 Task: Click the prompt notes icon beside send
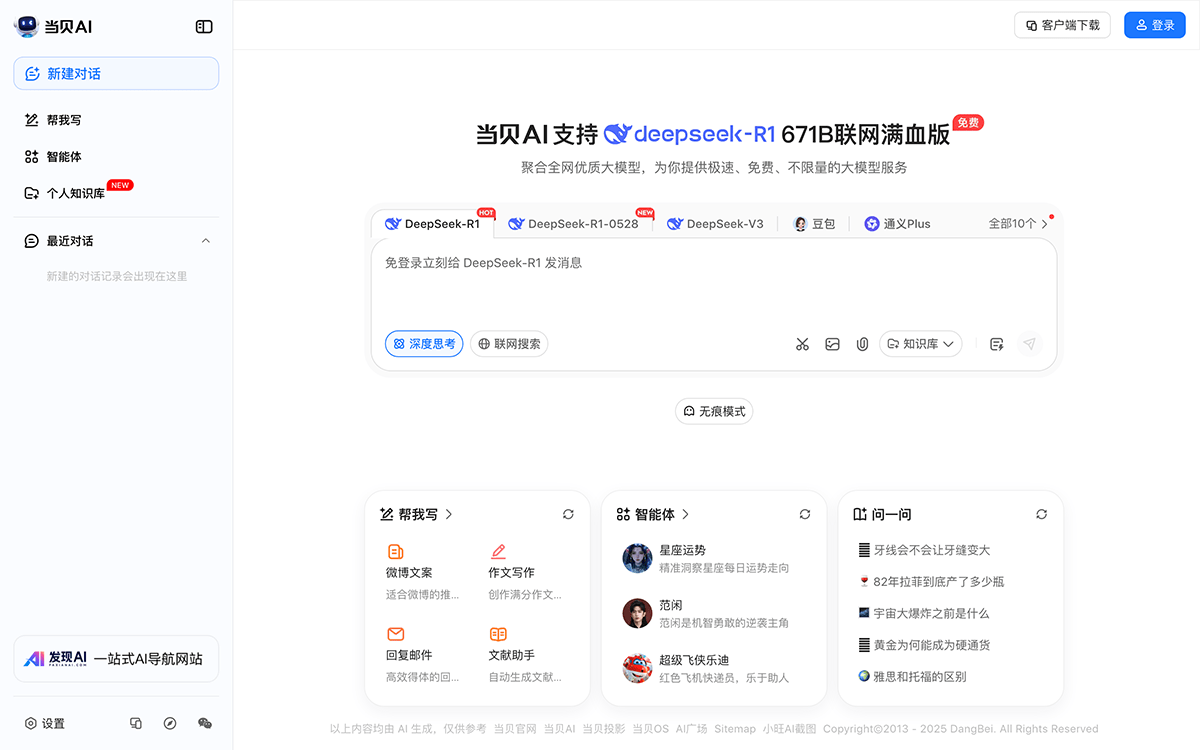(x=996, y=344)
